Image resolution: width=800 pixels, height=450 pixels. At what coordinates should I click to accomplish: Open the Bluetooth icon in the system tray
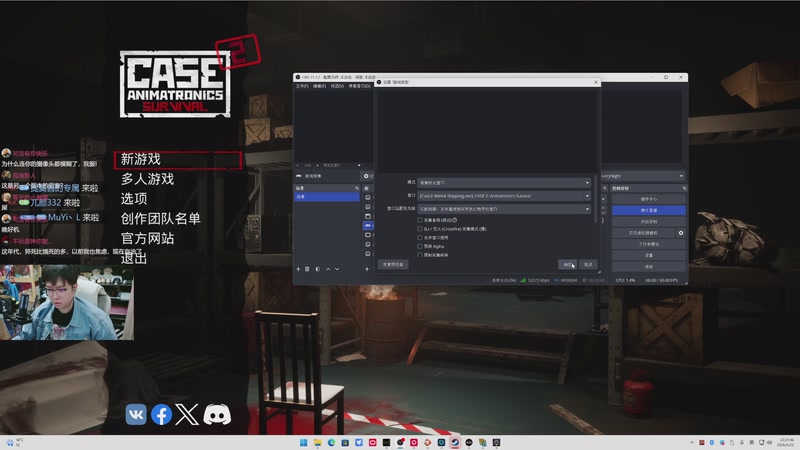712,442
